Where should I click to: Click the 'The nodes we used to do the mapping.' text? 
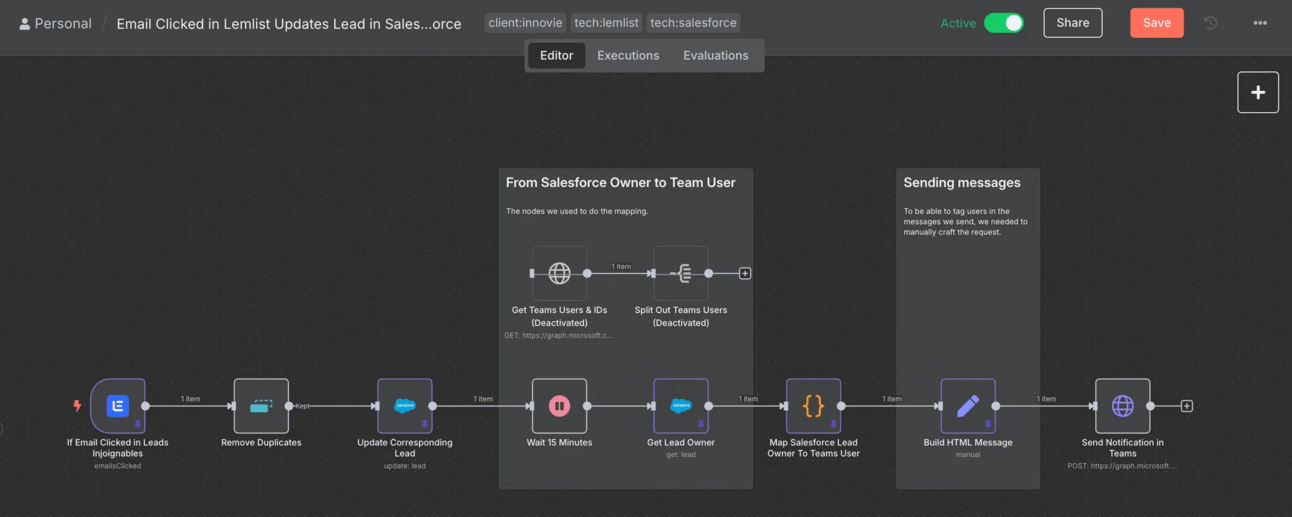[x=577, y=211]
